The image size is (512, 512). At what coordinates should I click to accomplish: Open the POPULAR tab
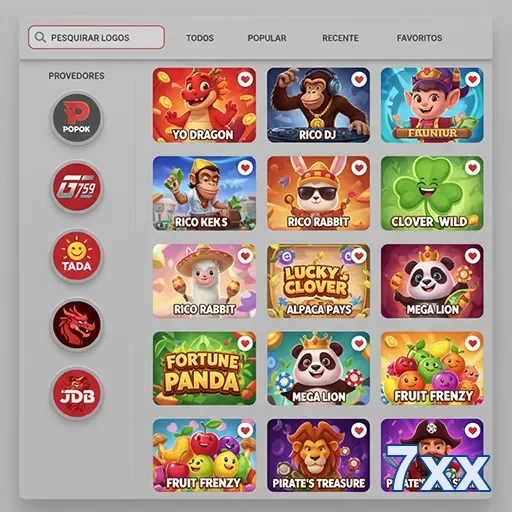coord(267,38)
